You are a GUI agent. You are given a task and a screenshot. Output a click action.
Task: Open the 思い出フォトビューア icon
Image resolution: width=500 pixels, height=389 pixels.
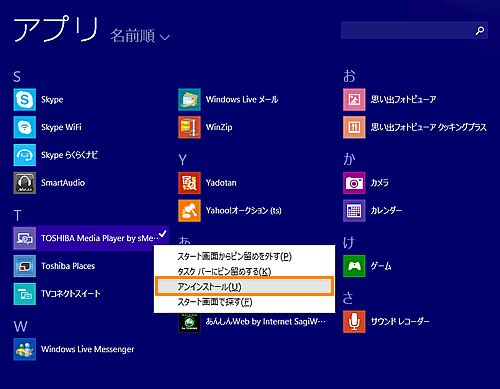[x=354, y=99]
